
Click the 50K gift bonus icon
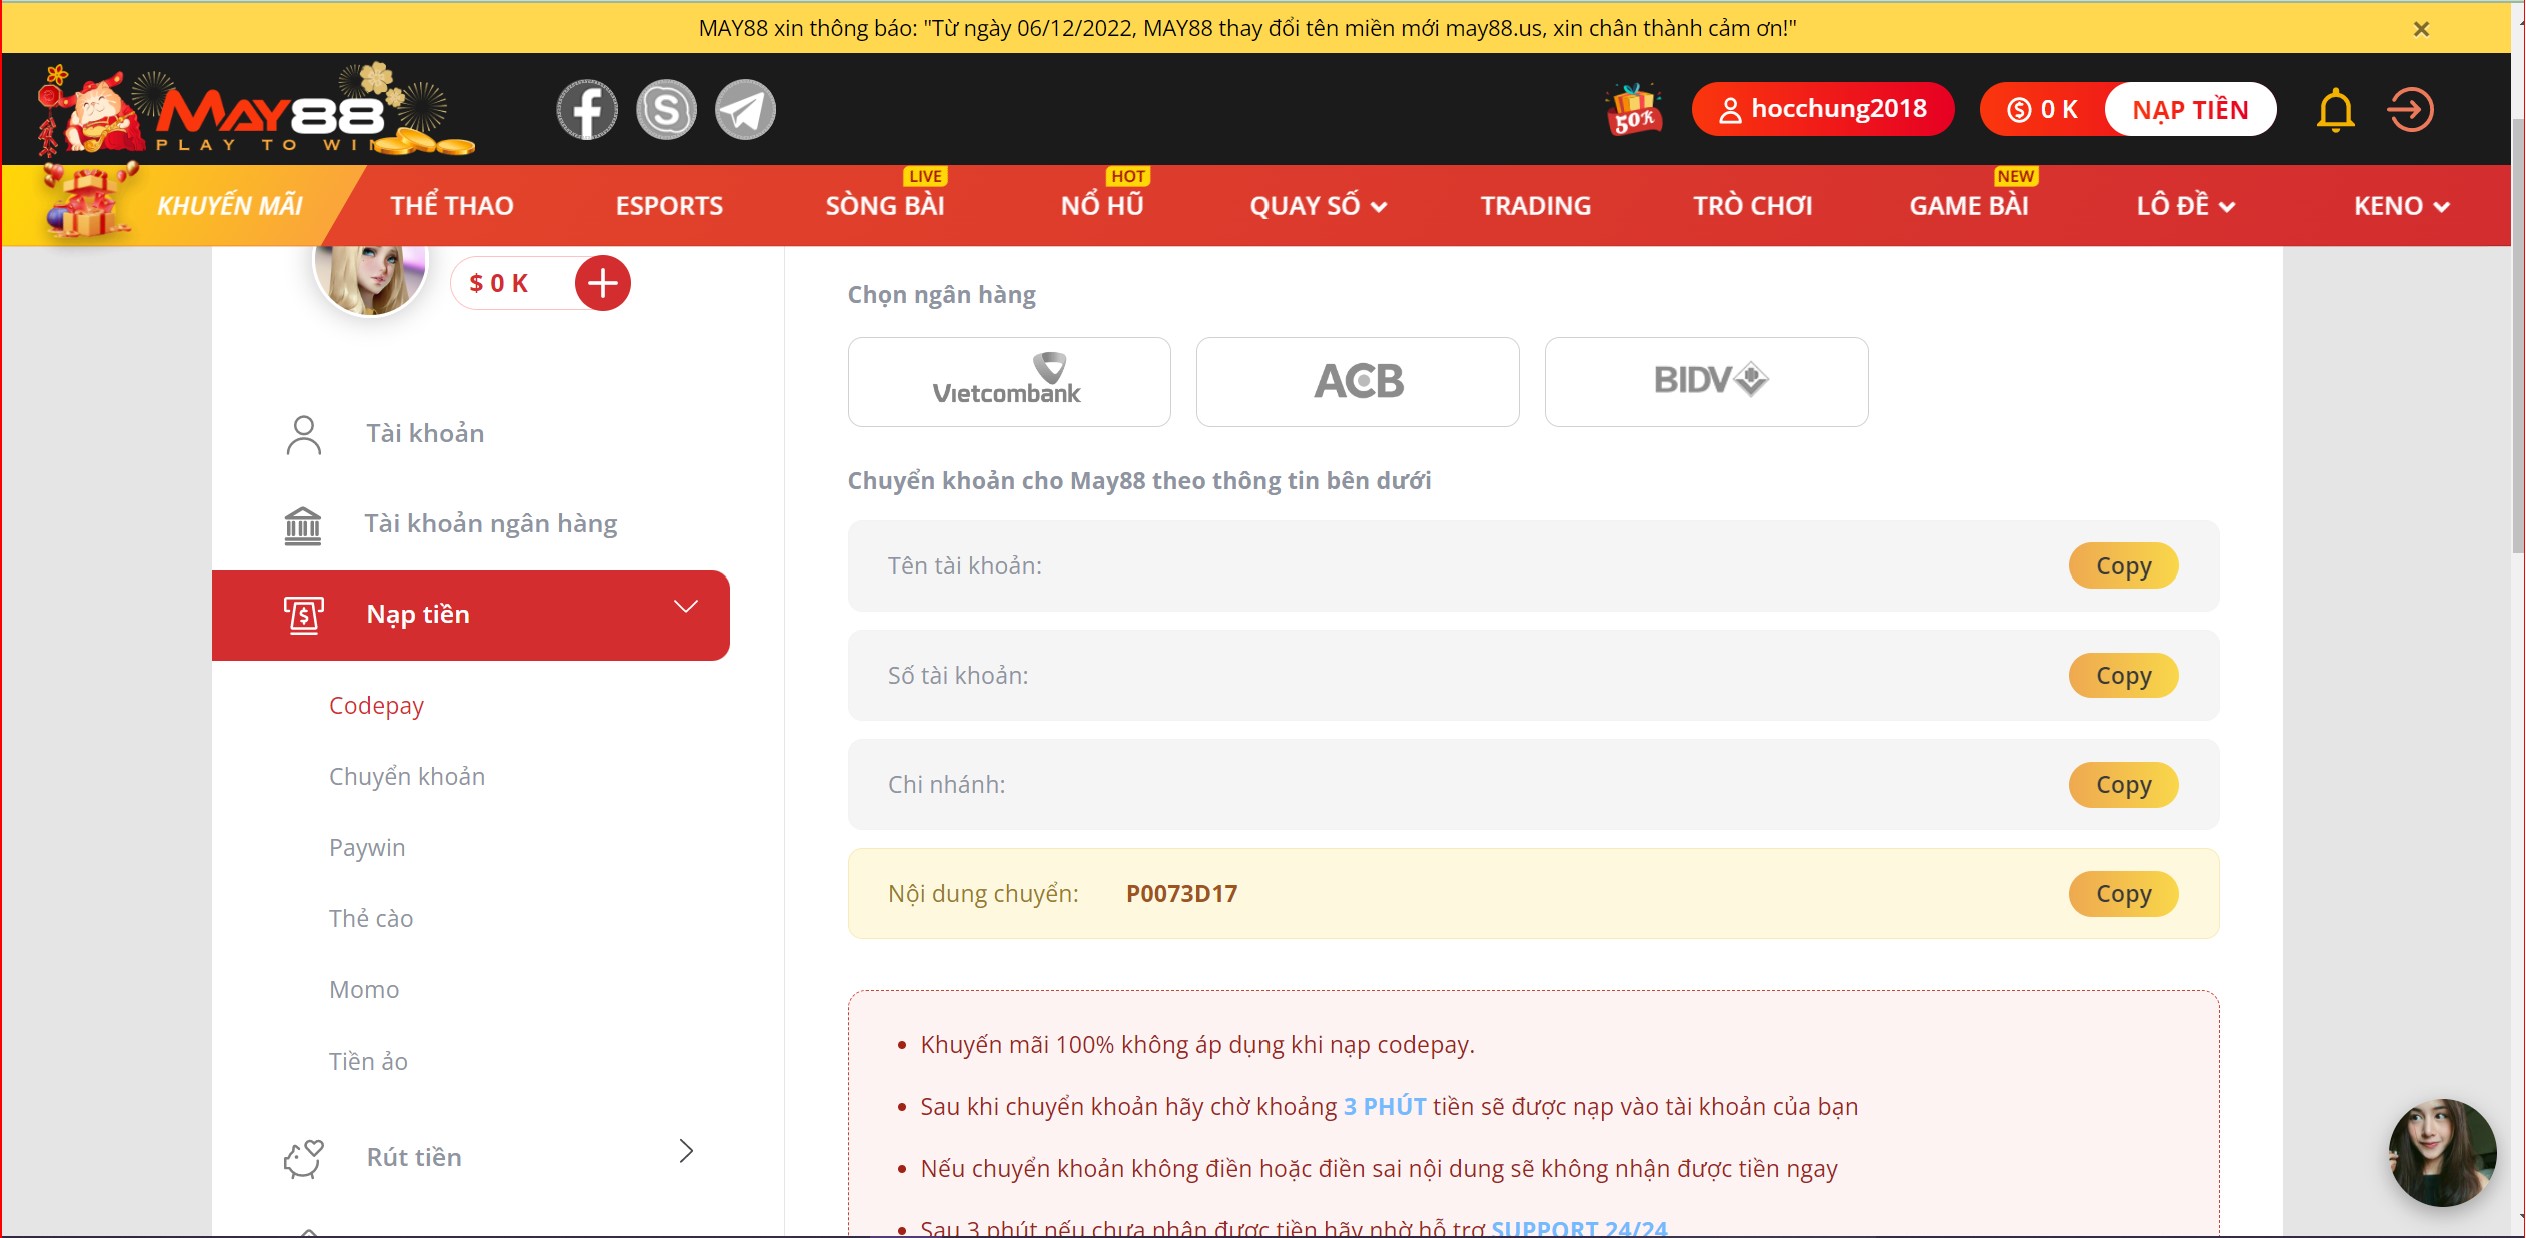coord(1633,110)
